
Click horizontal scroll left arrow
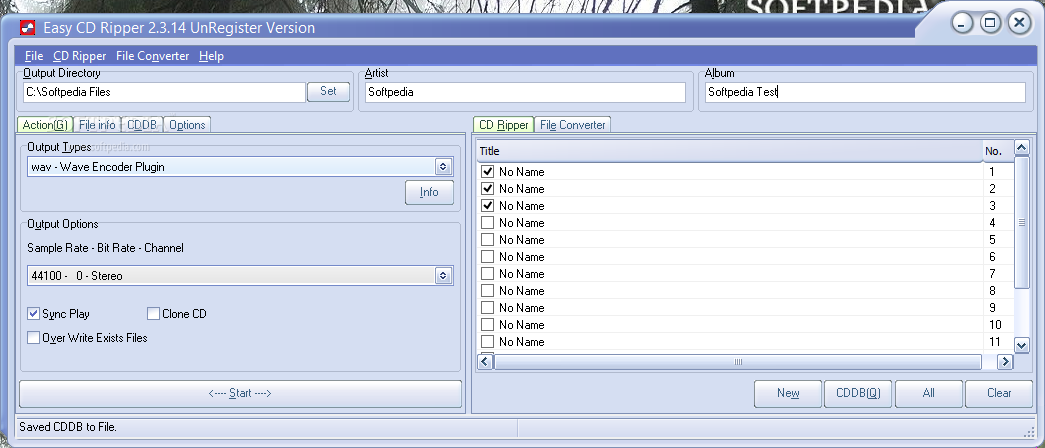click(485, 361)
